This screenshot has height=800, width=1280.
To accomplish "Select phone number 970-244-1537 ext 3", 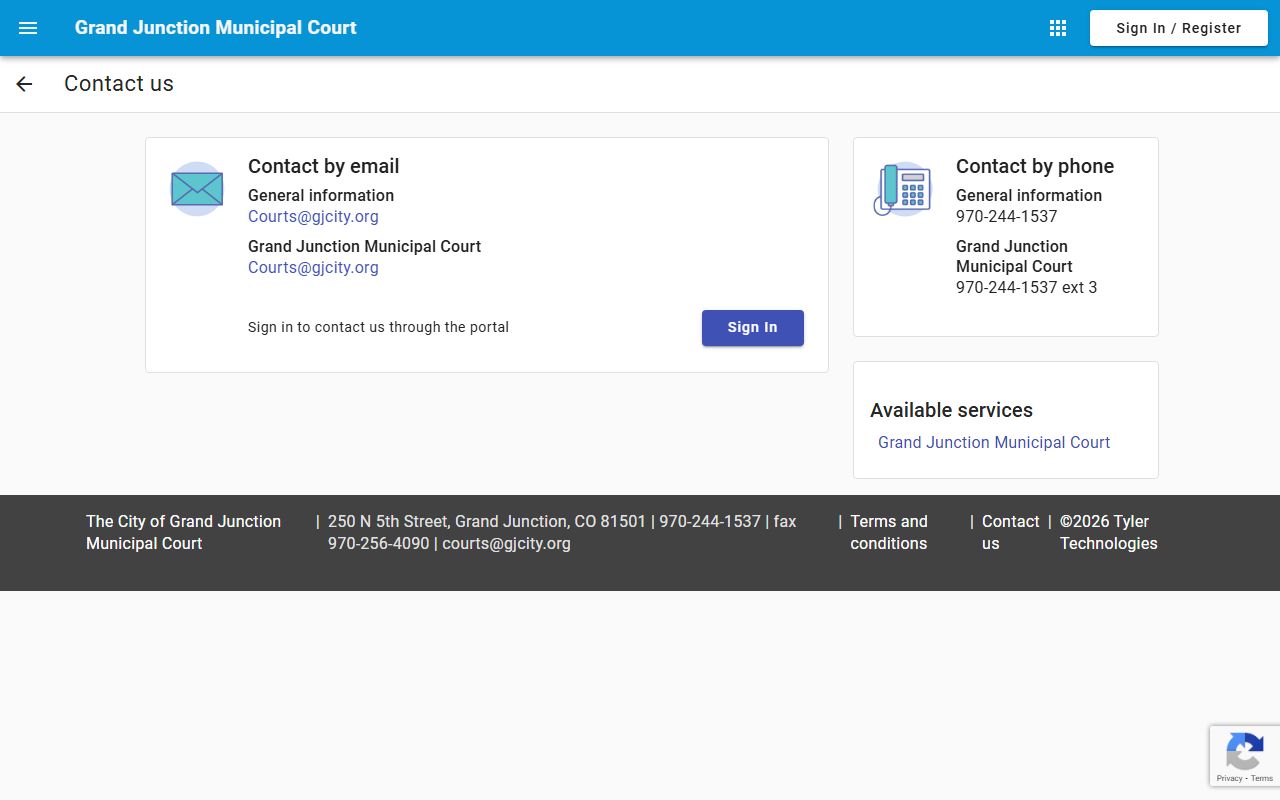I will point(1026,287).
